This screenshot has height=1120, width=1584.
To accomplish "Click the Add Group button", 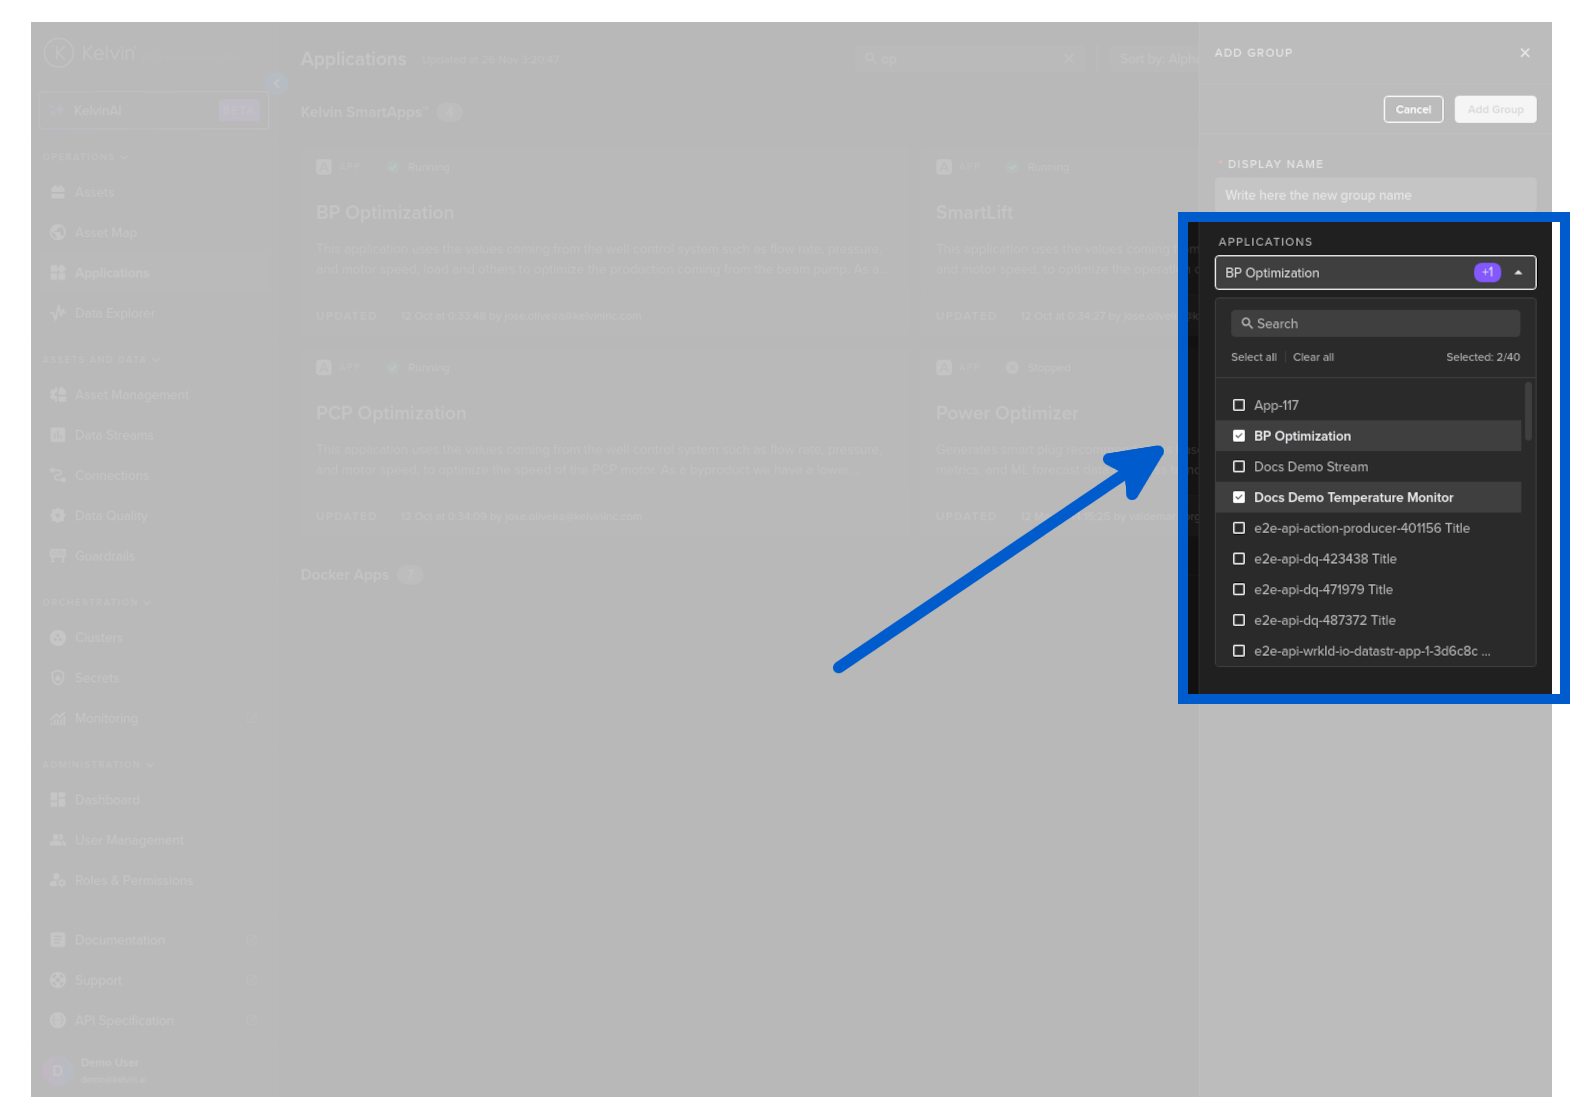I will coord(1494,110).
